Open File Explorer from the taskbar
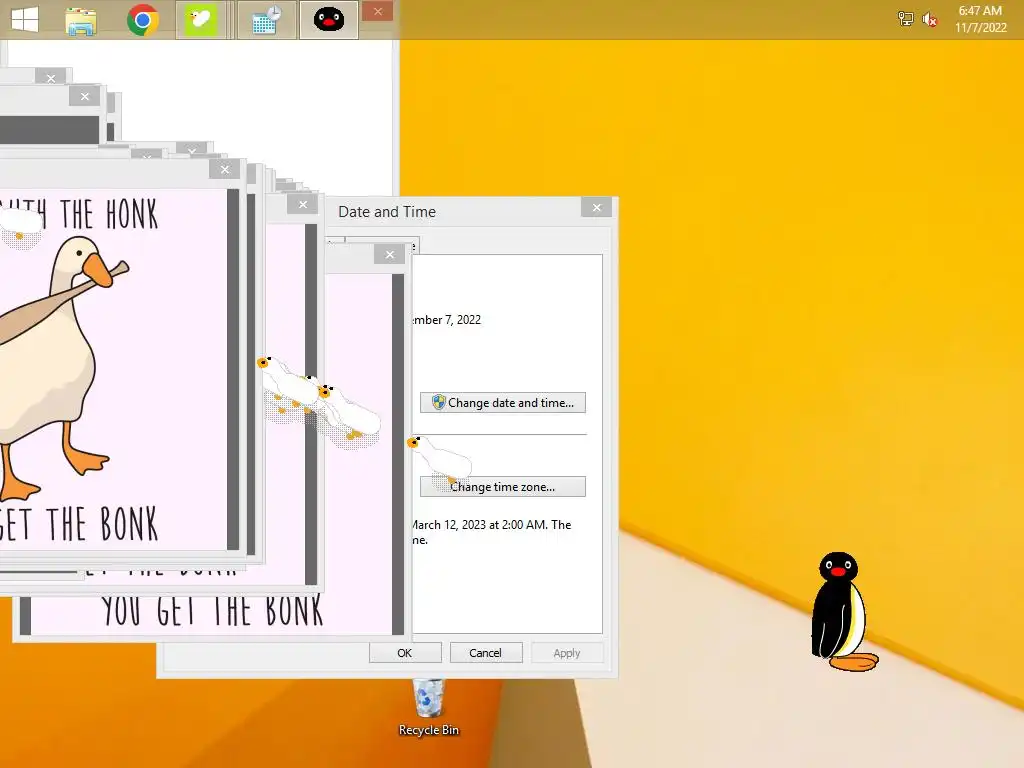The image size is (1024, 768). pos(81,20)
